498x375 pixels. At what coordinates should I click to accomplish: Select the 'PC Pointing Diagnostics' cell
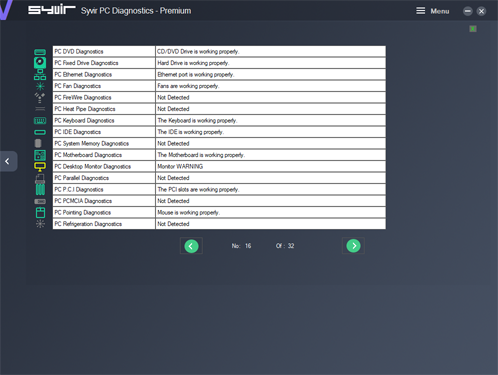[x=104, y=213]
